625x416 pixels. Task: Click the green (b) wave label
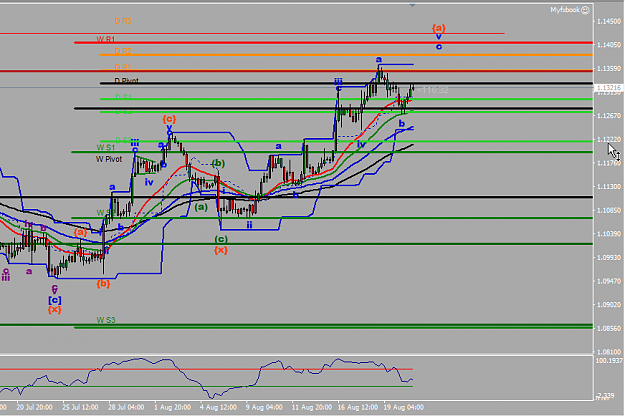point(218,163)
